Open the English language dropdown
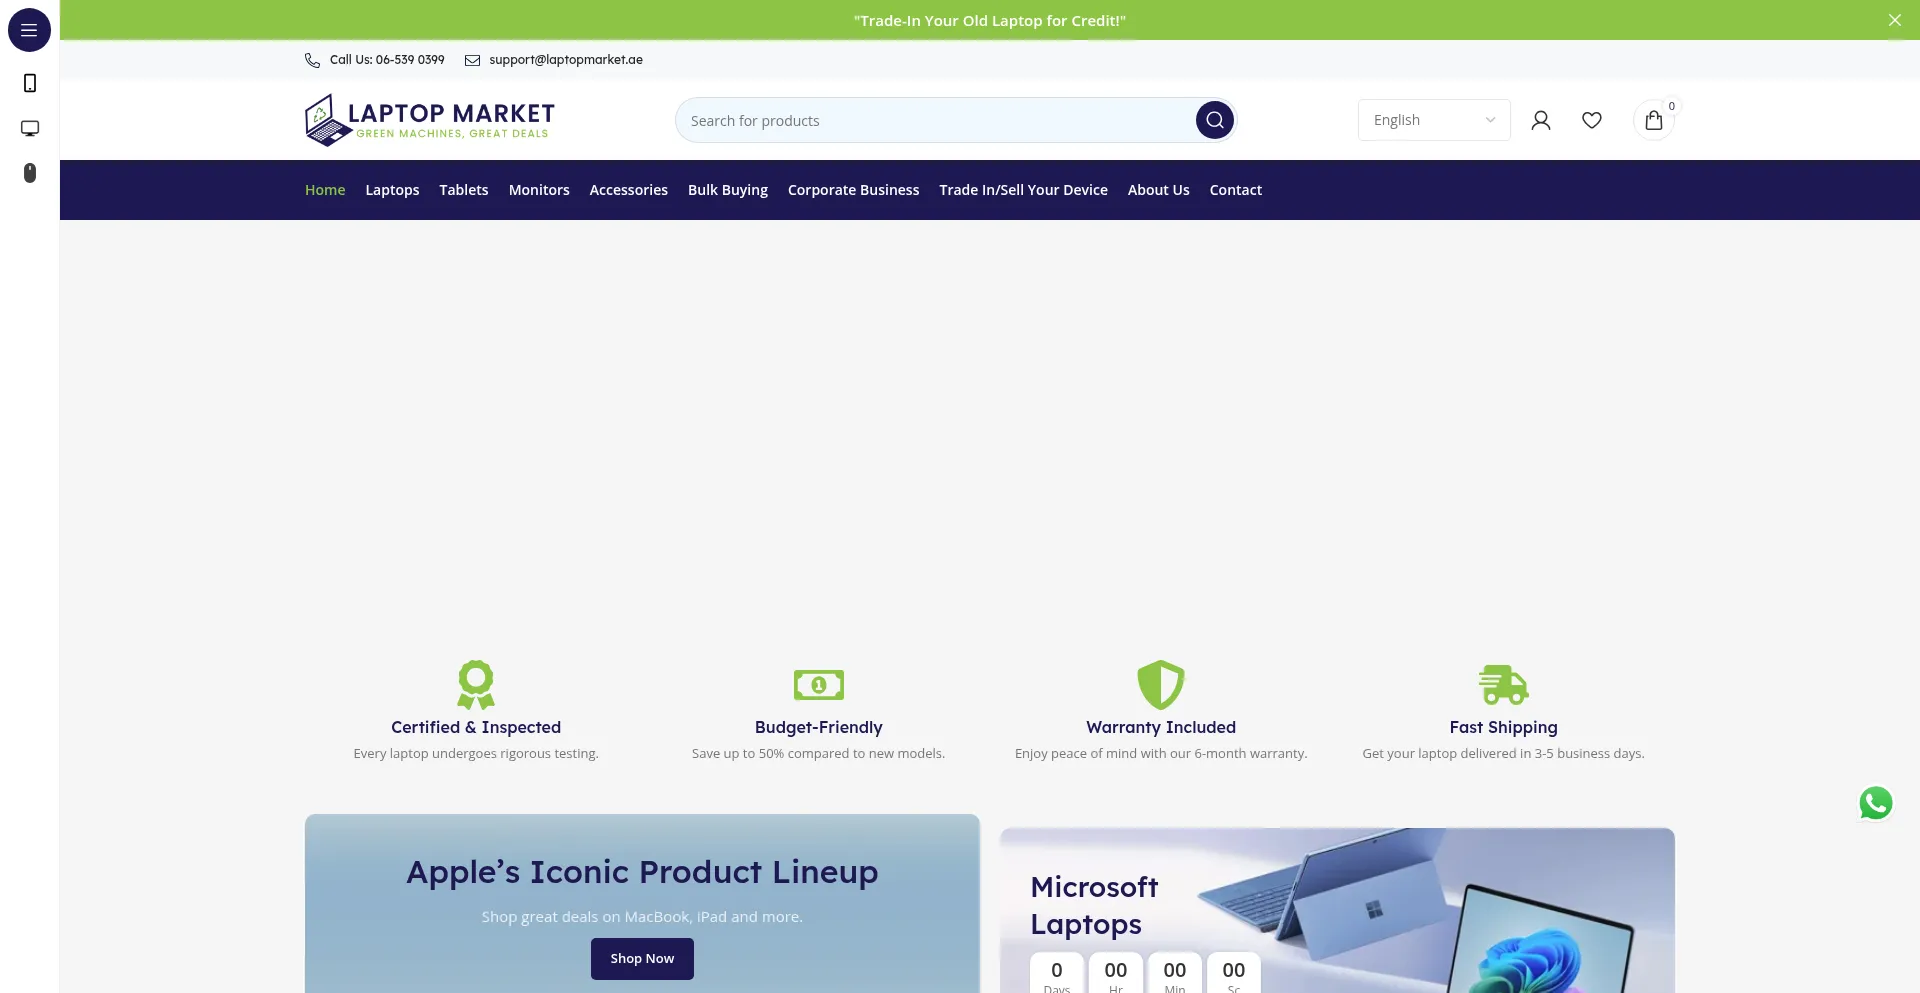This screenshot has height=993, width=1920. point(1433,120)
